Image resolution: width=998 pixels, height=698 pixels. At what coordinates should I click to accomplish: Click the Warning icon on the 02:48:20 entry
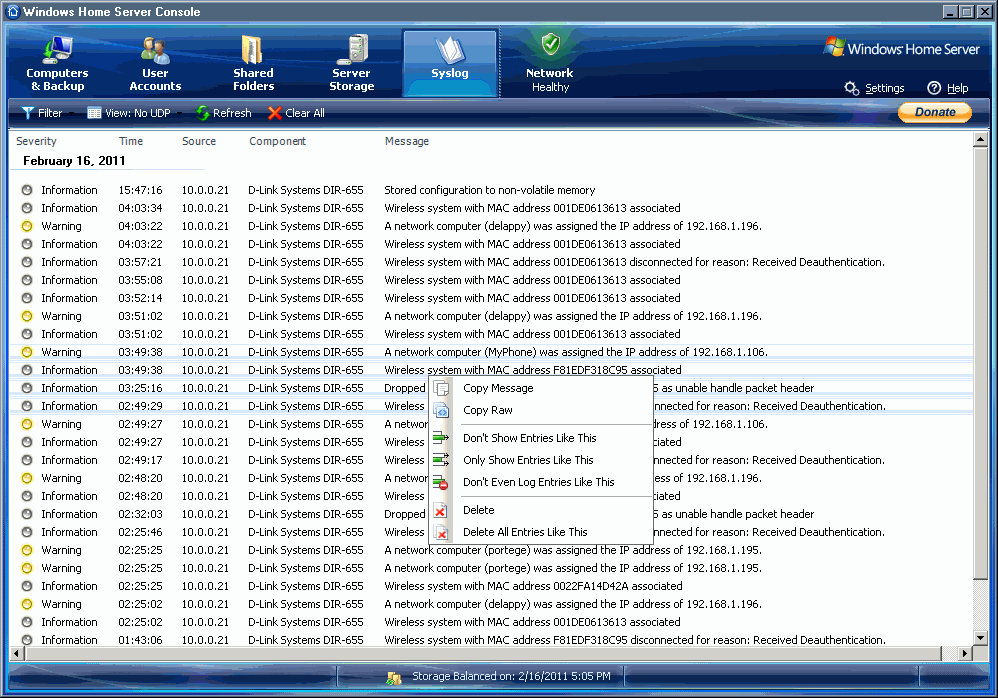pyautogui.click(x=27, y=478)
